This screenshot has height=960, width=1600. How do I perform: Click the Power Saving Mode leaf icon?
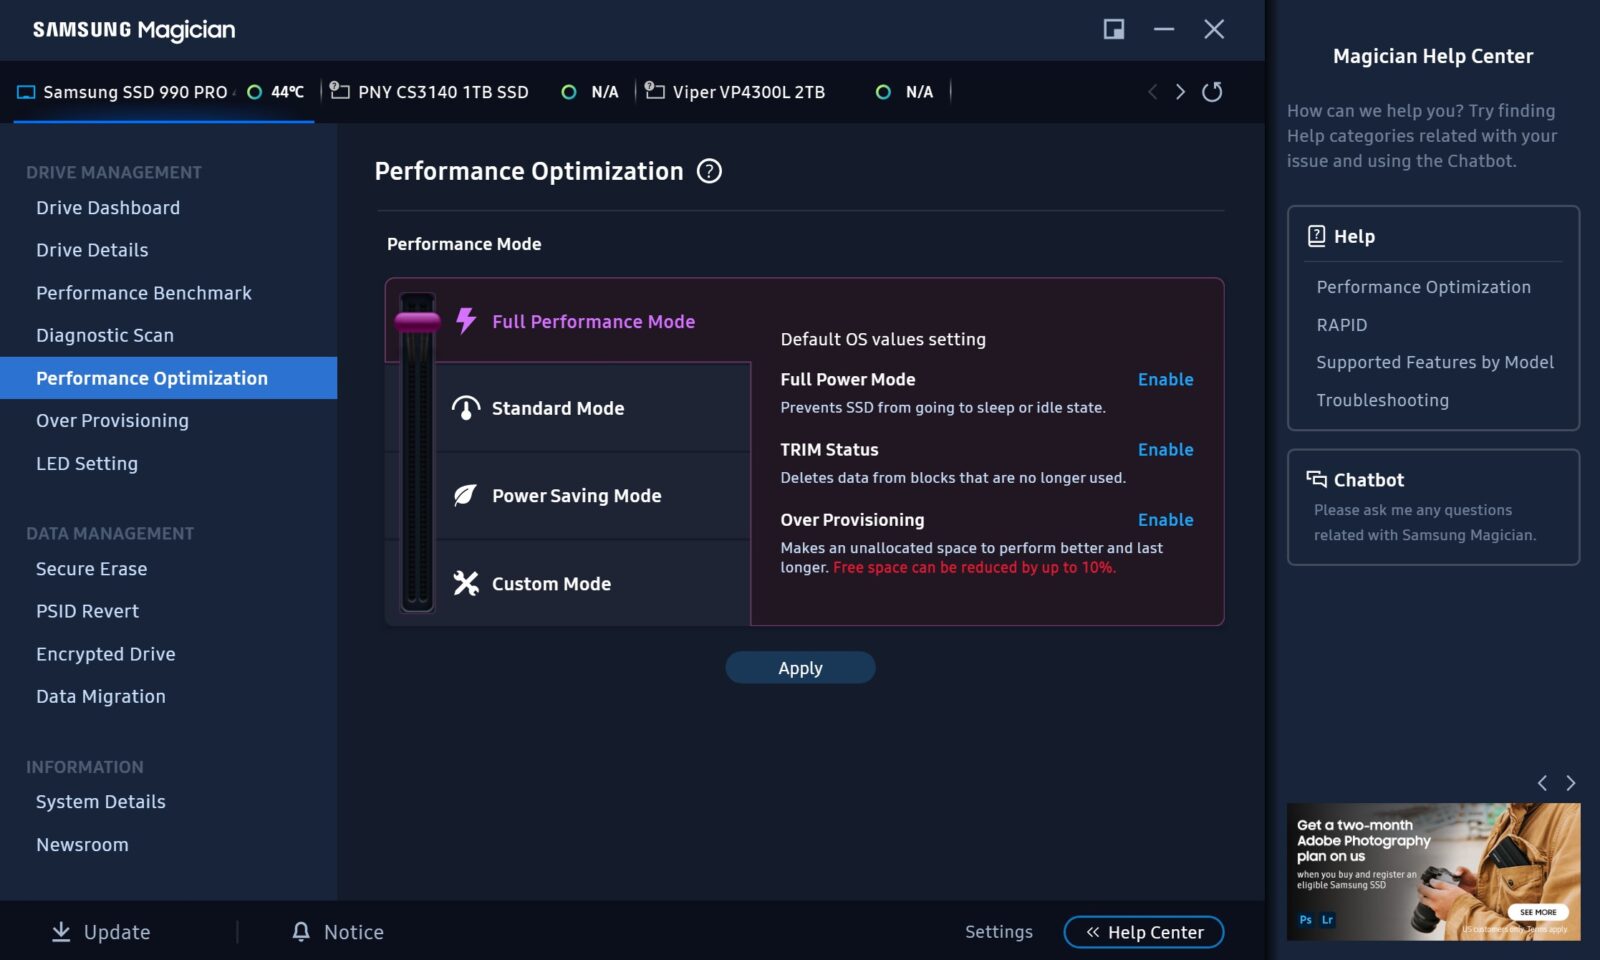[x=466, y=495]
